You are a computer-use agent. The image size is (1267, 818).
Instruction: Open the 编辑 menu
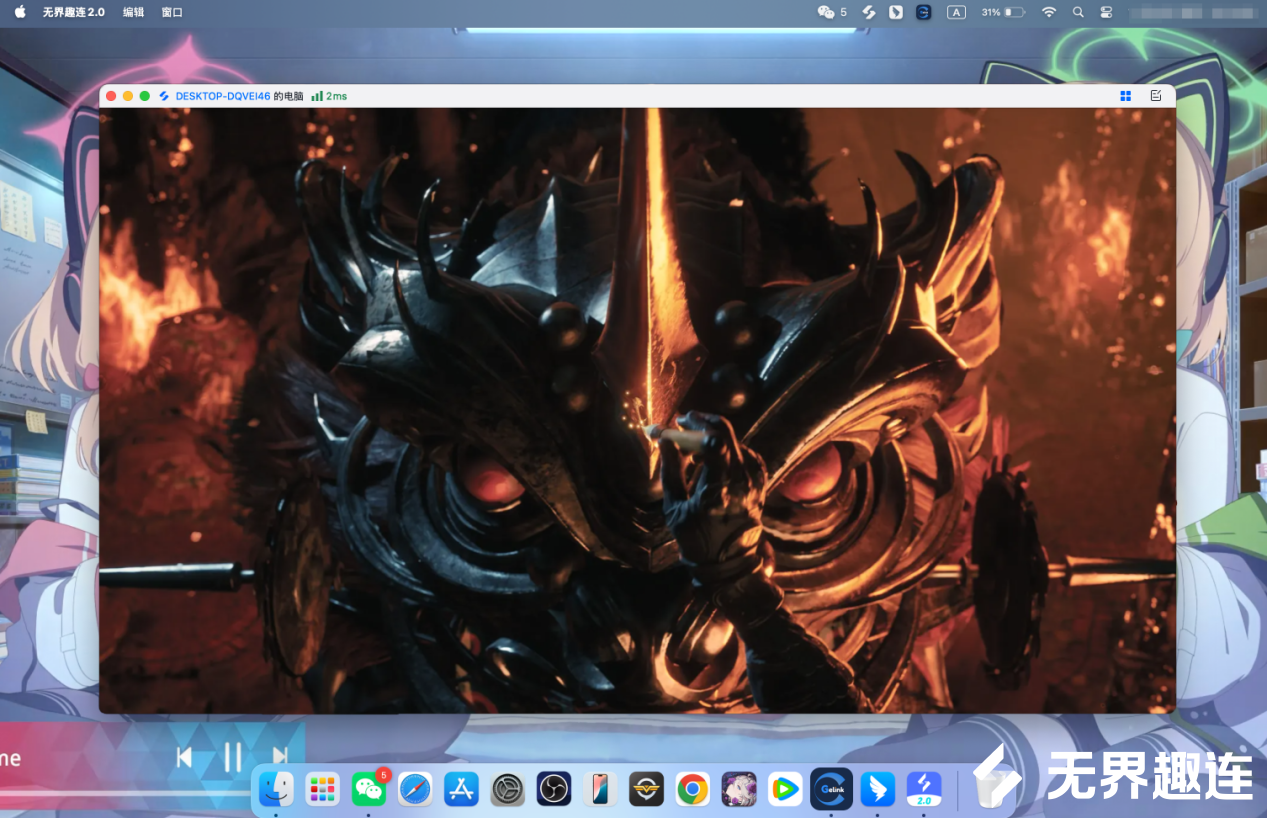point(133,12)
